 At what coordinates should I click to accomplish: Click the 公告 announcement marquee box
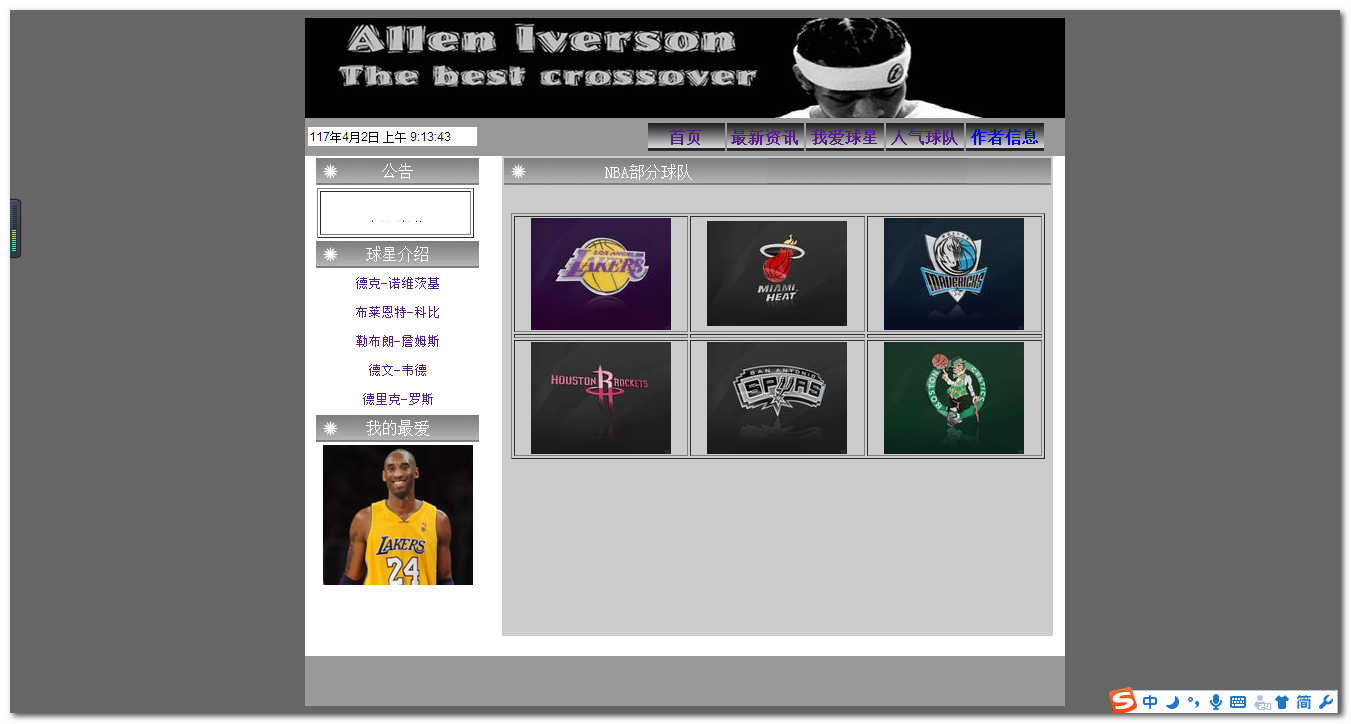coord(395,213)
